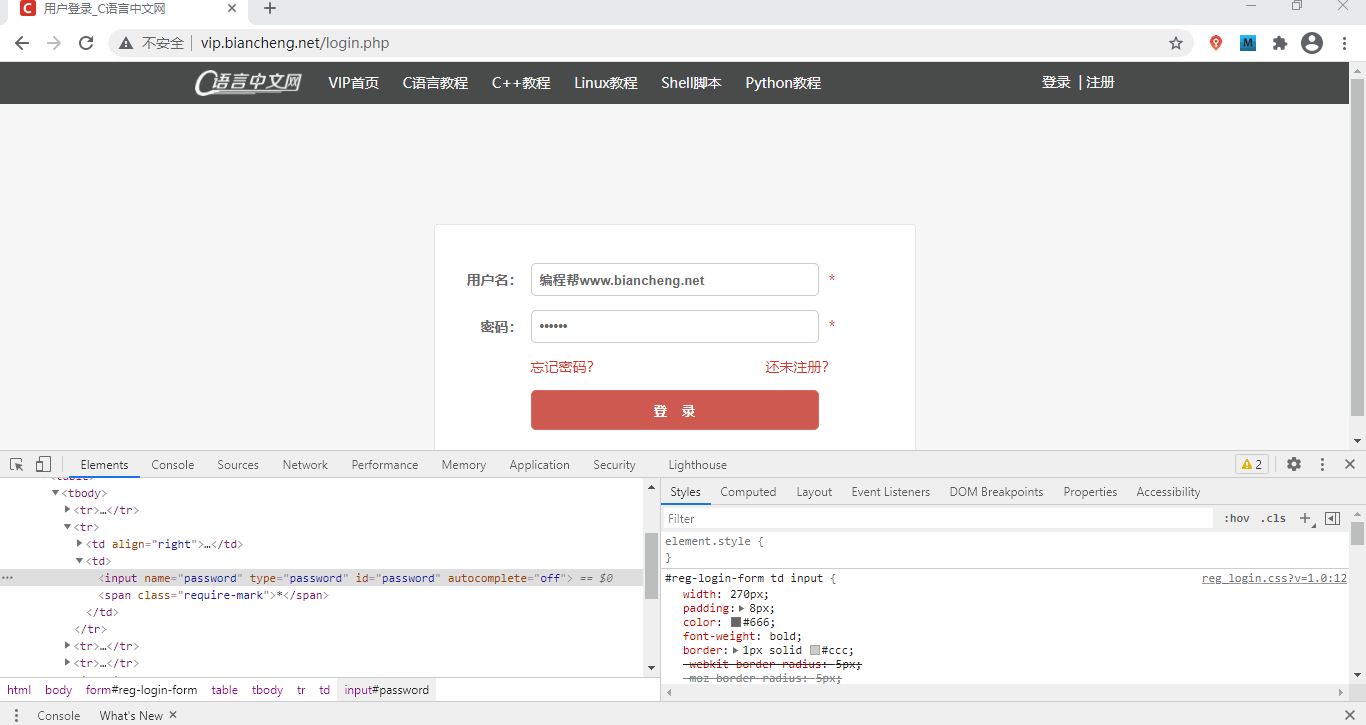This screenshot has width=1366, height=725.
Task: Activate the inspect element picker in DevTools
Action: tap(17, 465)
